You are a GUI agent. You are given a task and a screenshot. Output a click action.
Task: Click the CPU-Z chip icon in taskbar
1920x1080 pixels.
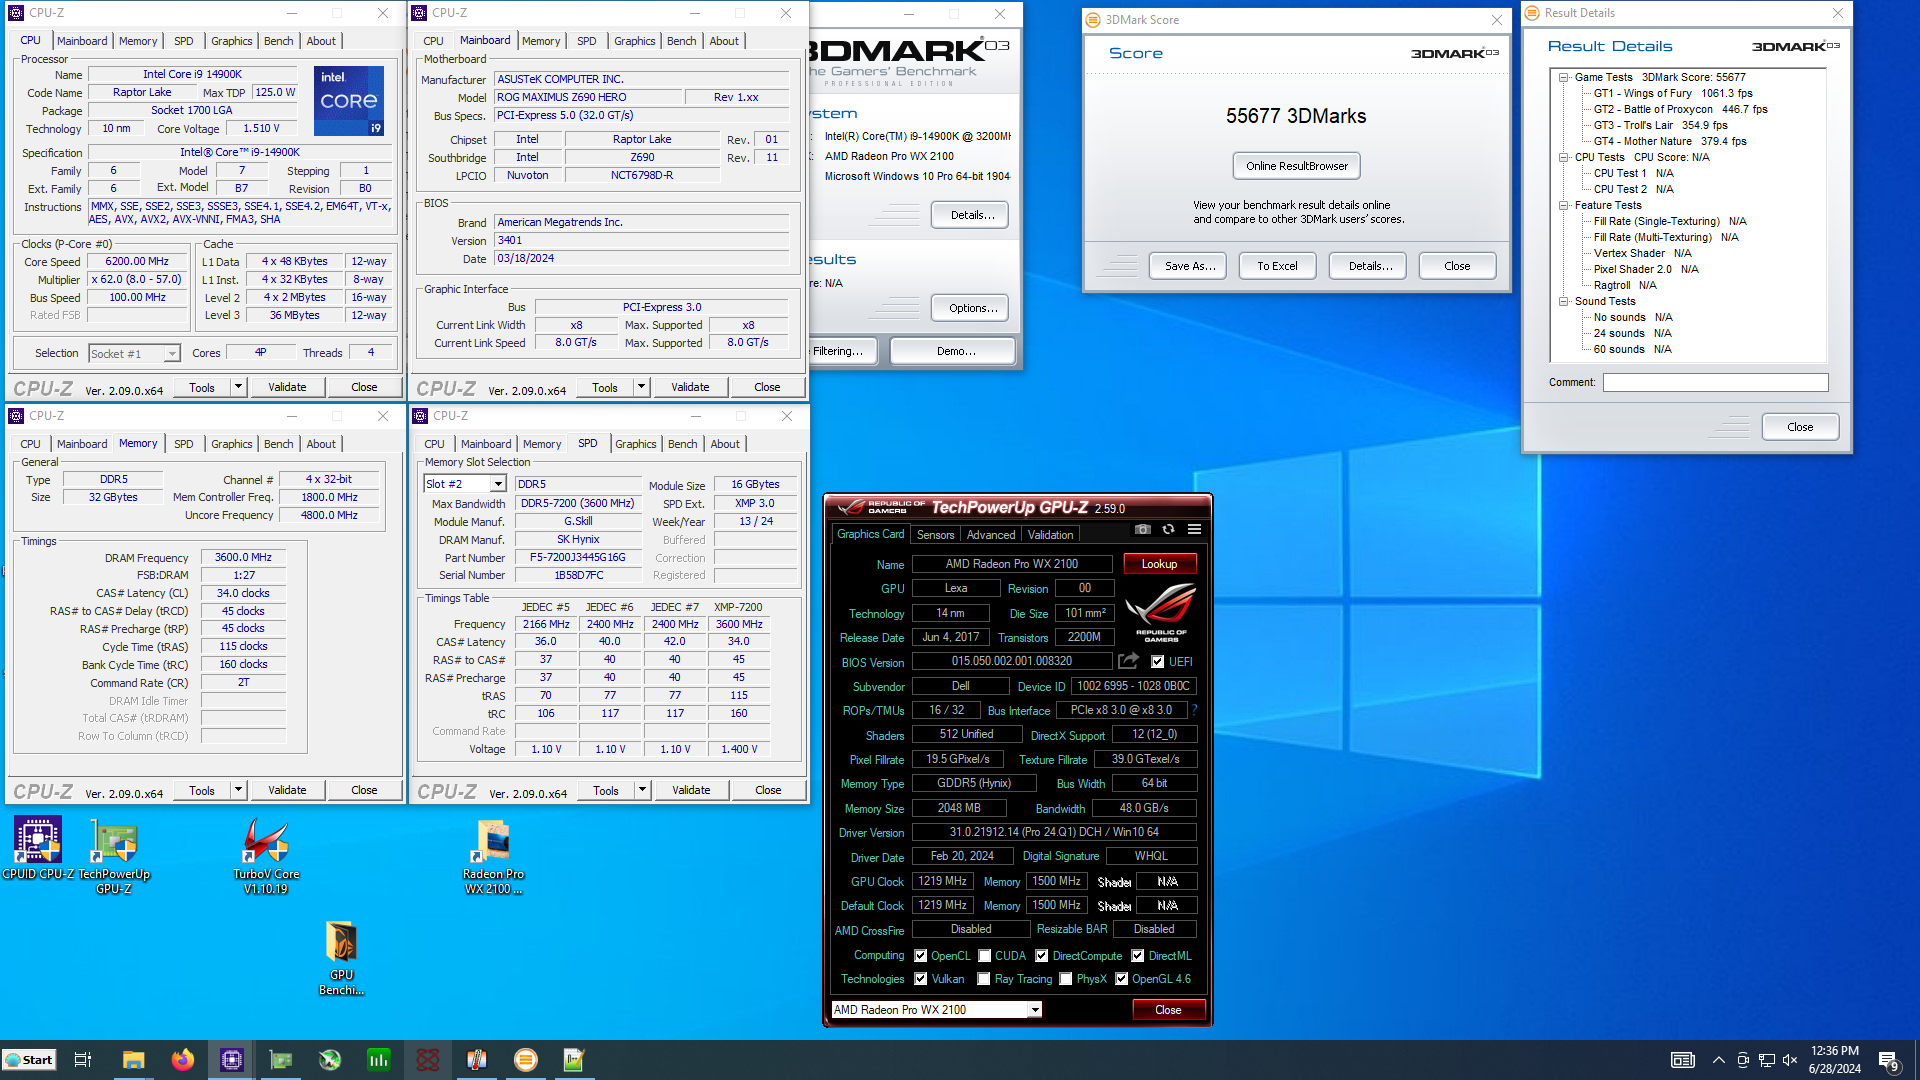[x=231, y=1060]
